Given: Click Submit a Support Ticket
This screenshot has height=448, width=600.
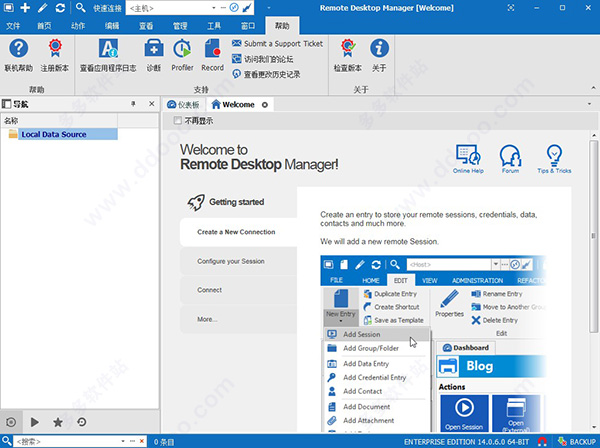Looking at the screenshot, I should click(x=277, y=44).
